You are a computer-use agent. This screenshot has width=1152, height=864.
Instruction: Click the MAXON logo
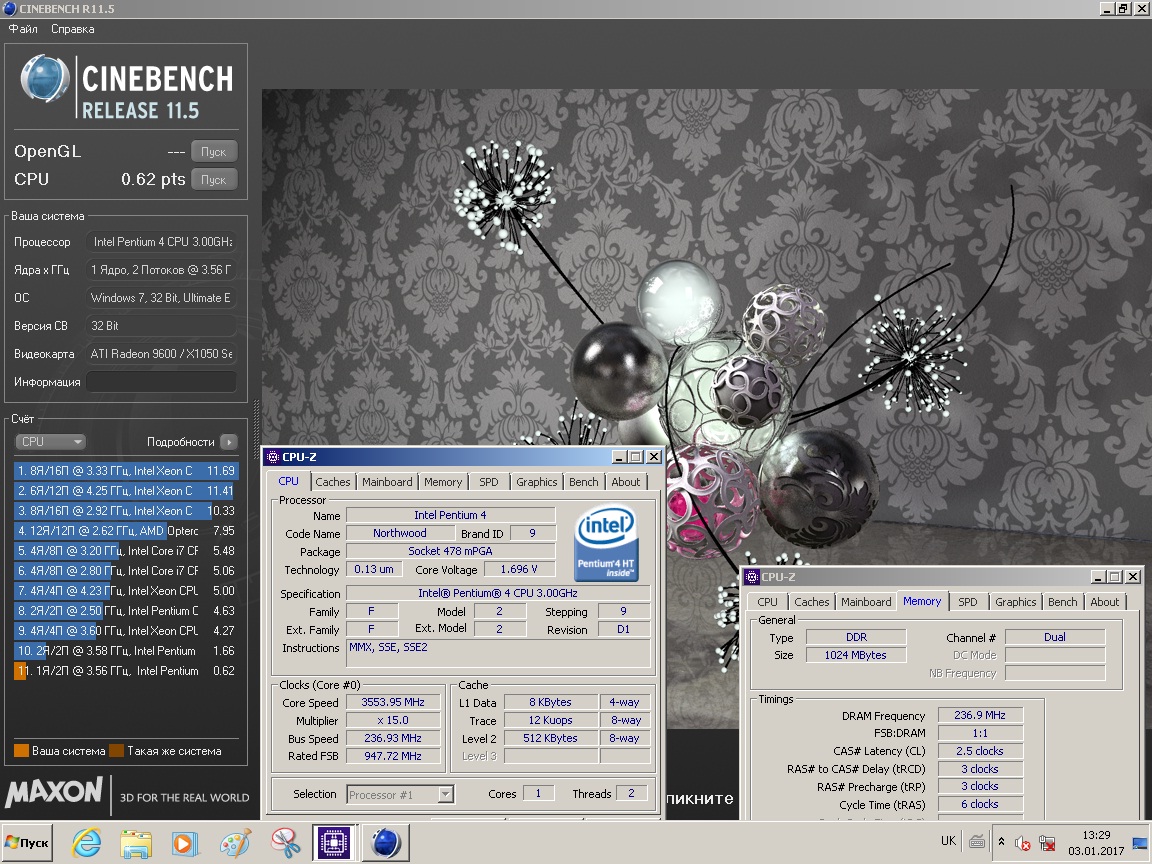(x=54, y=792)
